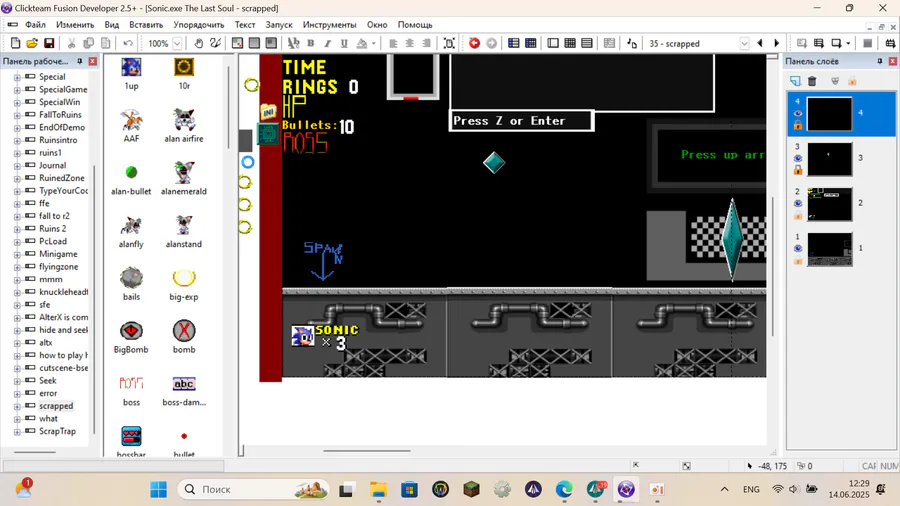Screen dimensions: 900x506
Task: Expand the Special tree node
Action: 17,77
